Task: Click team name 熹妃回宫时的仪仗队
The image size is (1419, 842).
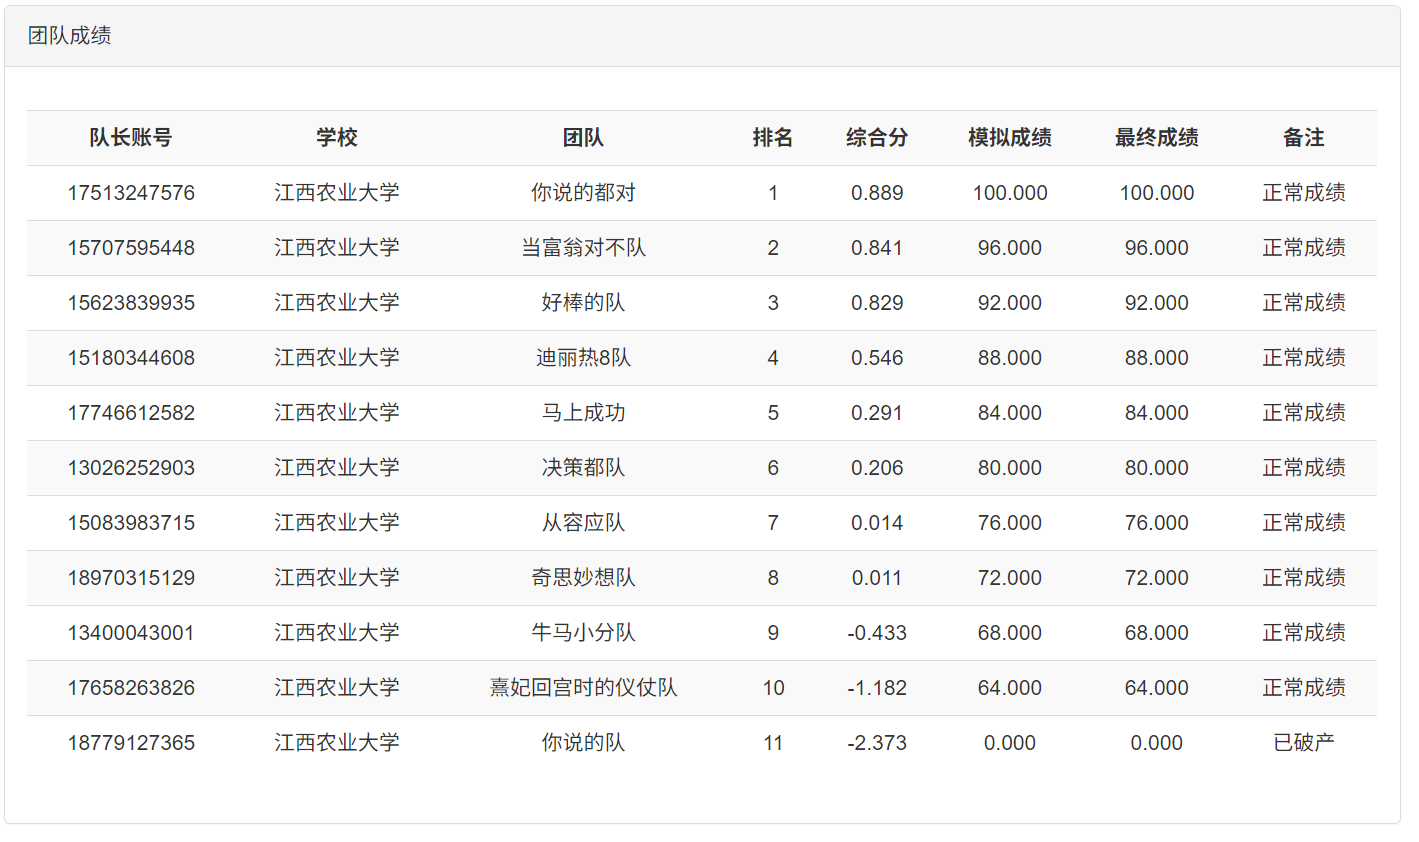Action: [583, 688]
